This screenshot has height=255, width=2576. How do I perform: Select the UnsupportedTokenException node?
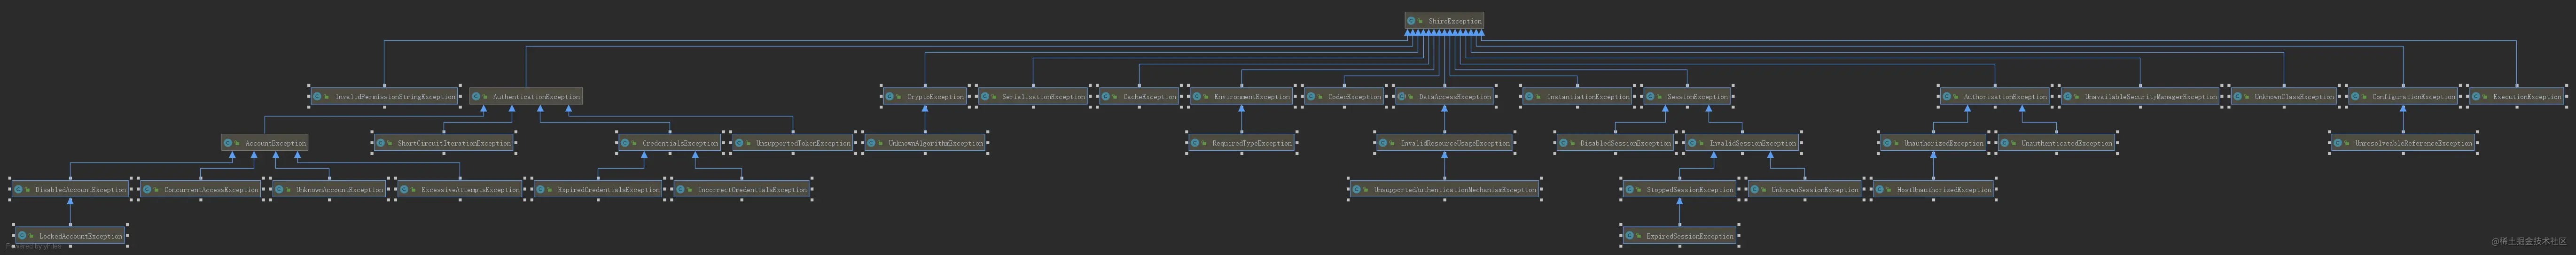[794, 143]
